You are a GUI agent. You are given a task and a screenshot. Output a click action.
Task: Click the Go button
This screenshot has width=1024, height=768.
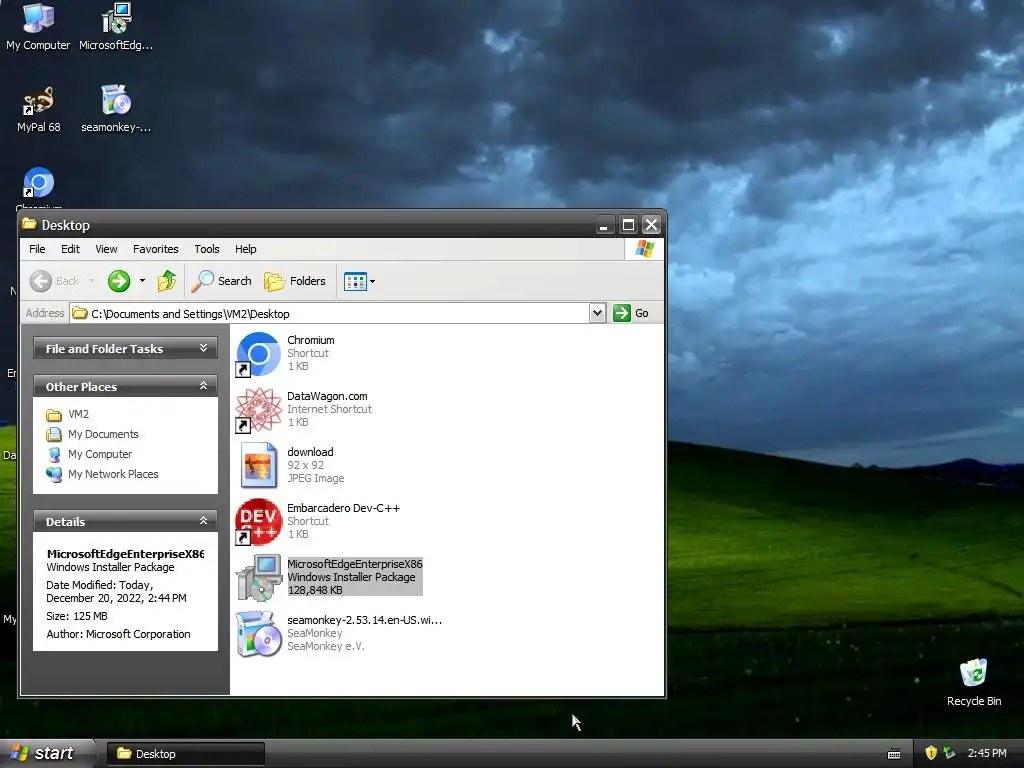tap(631, 313)
